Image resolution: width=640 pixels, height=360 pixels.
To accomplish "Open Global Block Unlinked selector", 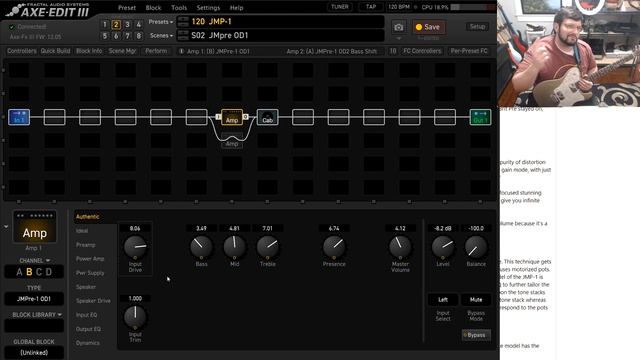I will 34,352.
